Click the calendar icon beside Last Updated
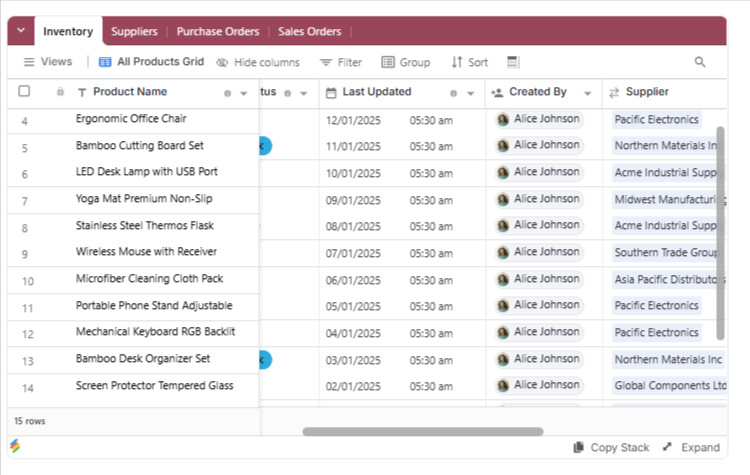 point(331,93)
